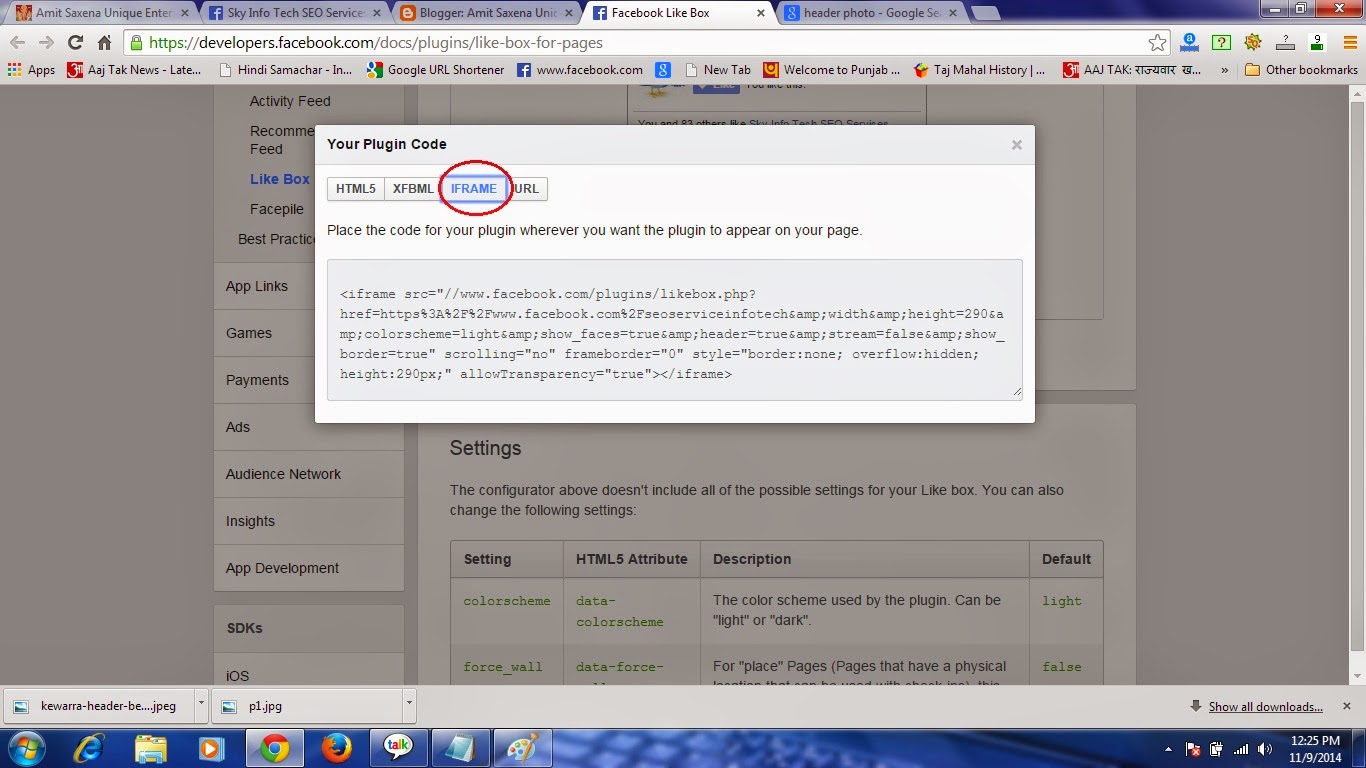Show hidden system tray icons

coord(1170,749)
